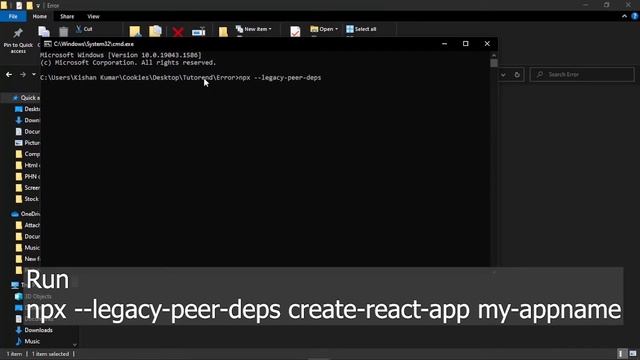640x360 pixels.
Task: Open Music under This PC
Action: pyautogui.click(x=28, y=341)
